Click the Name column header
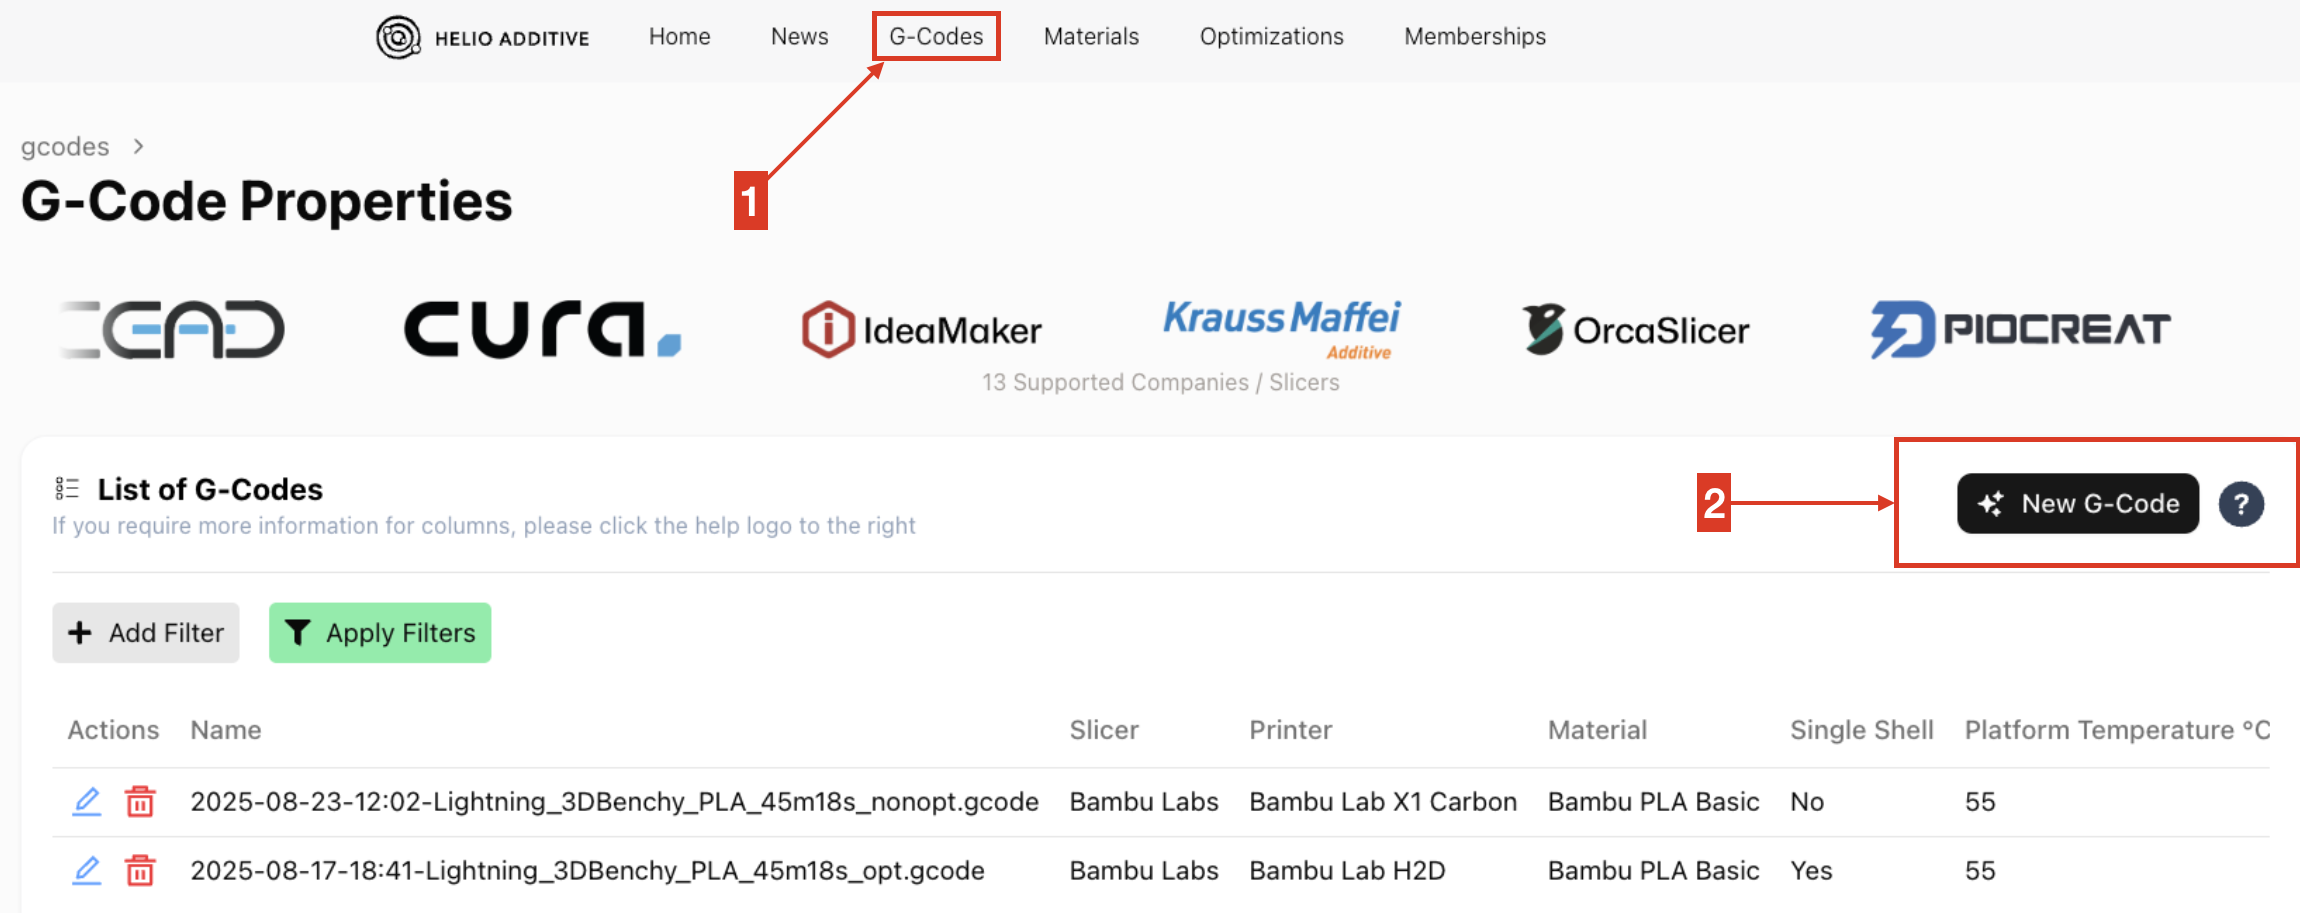Screen dimensions: 2300x913 (x=226, y=730)
